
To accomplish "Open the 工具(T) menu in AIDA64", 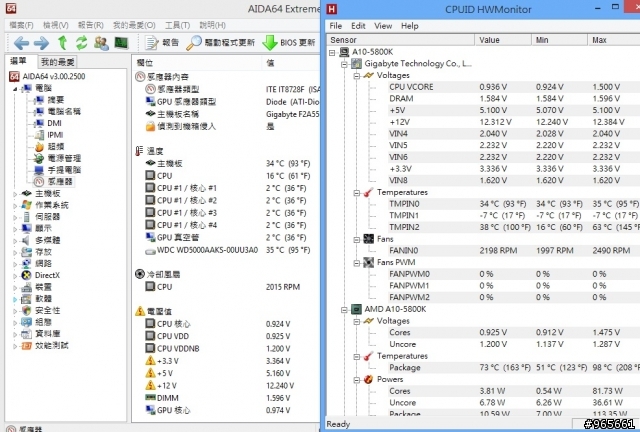I will click(177, 25).
